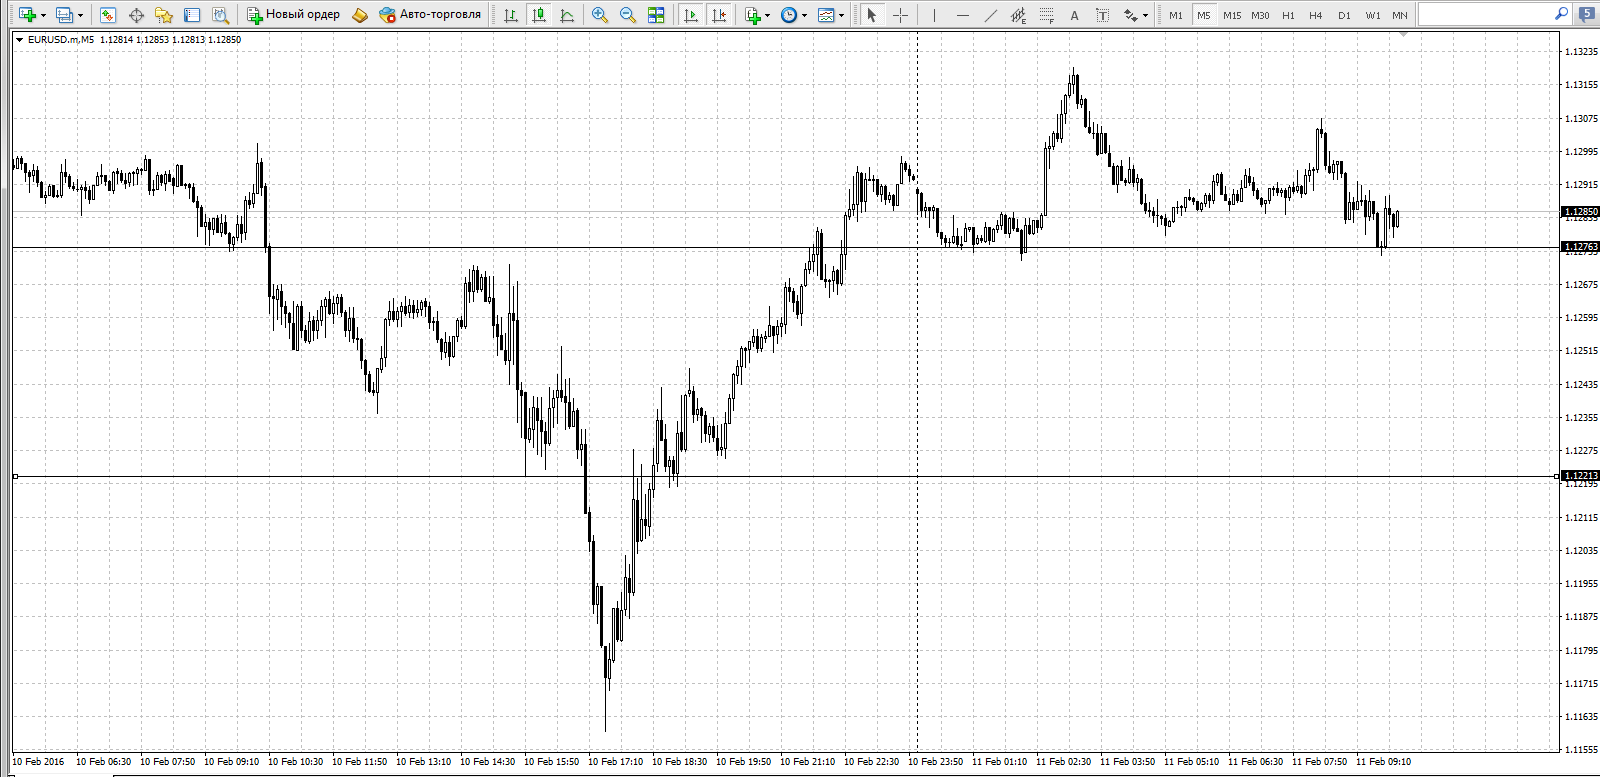
Task: Expand the Templates dropdown arrow
Action: 841,15
